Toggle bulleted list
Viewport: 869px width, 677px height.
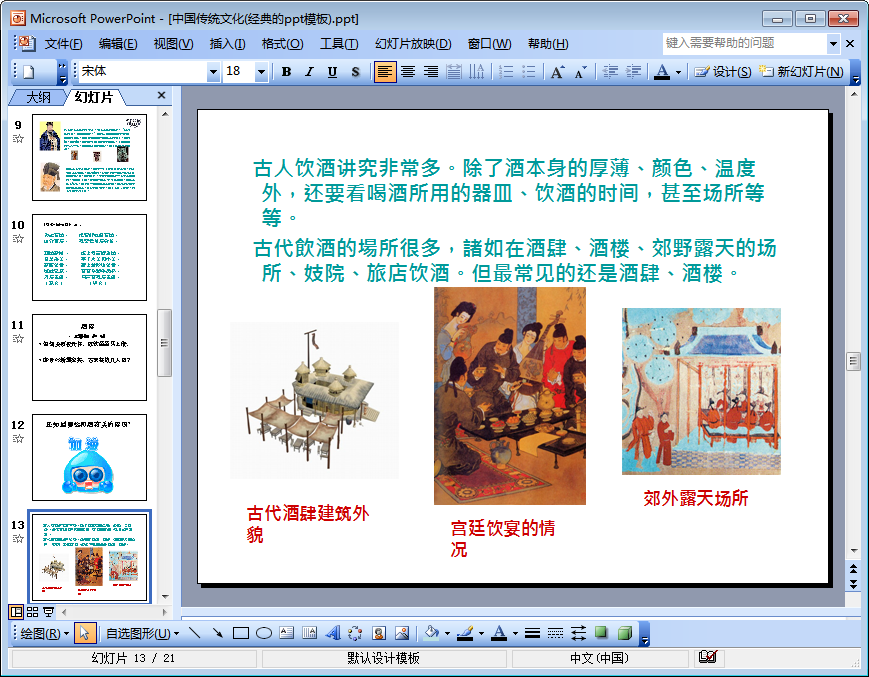coord(529,71)
